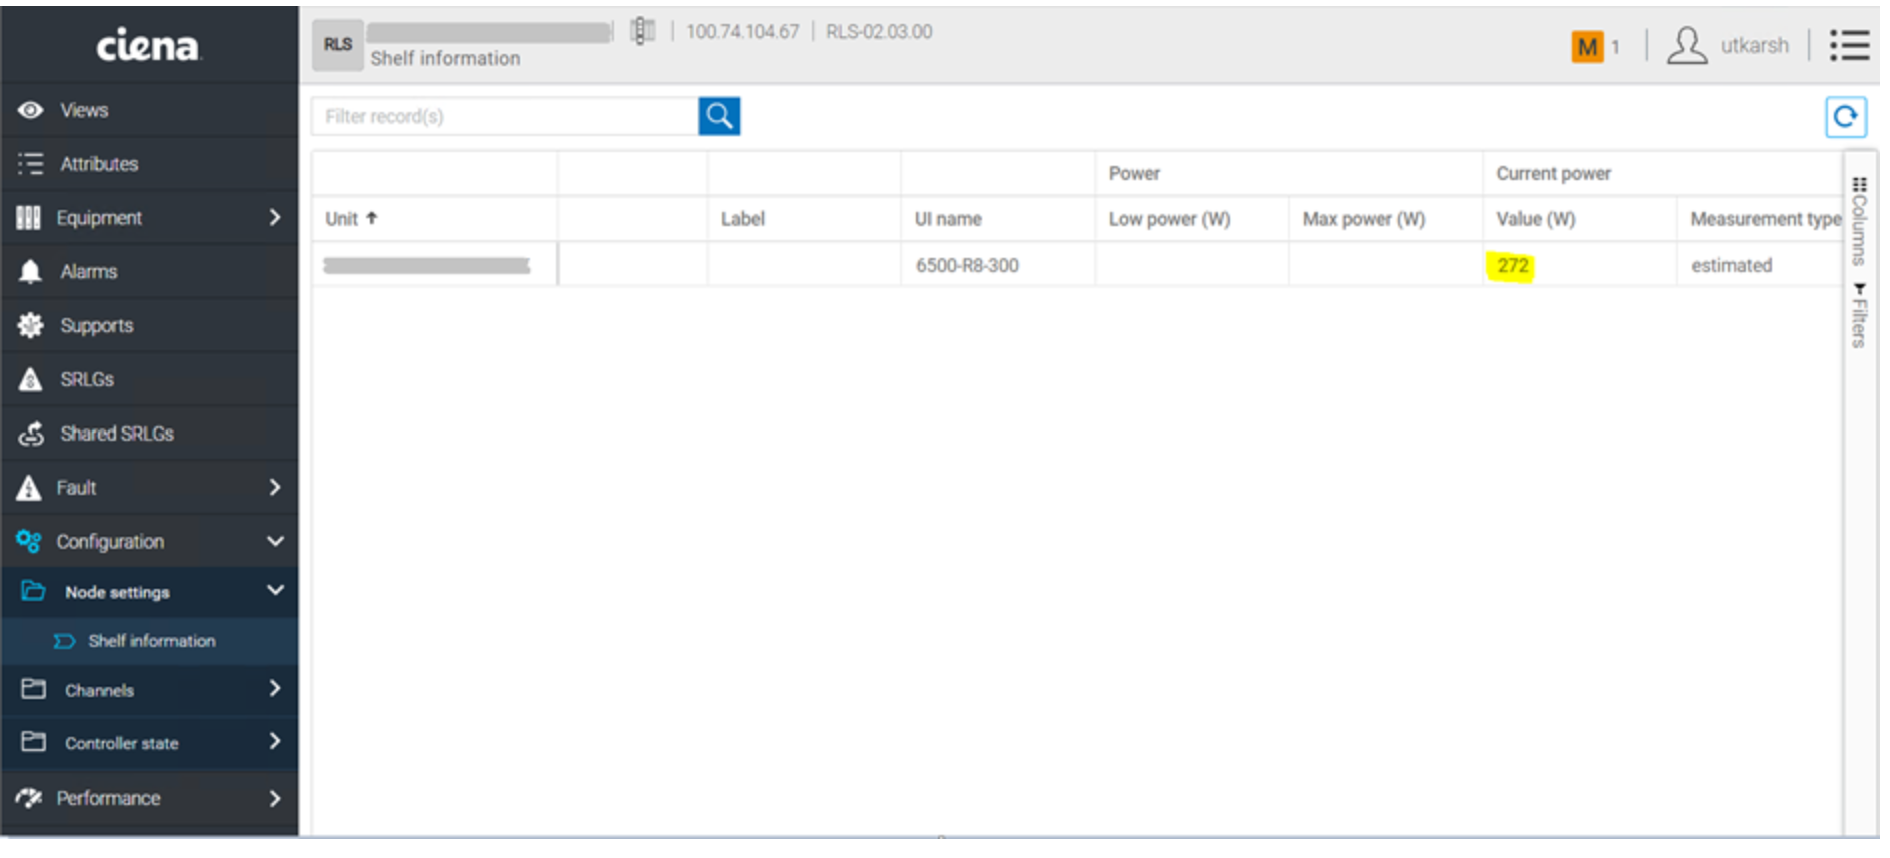Click the Shared SRLGs icon
Screen dimensions: 1890x858
31,433
